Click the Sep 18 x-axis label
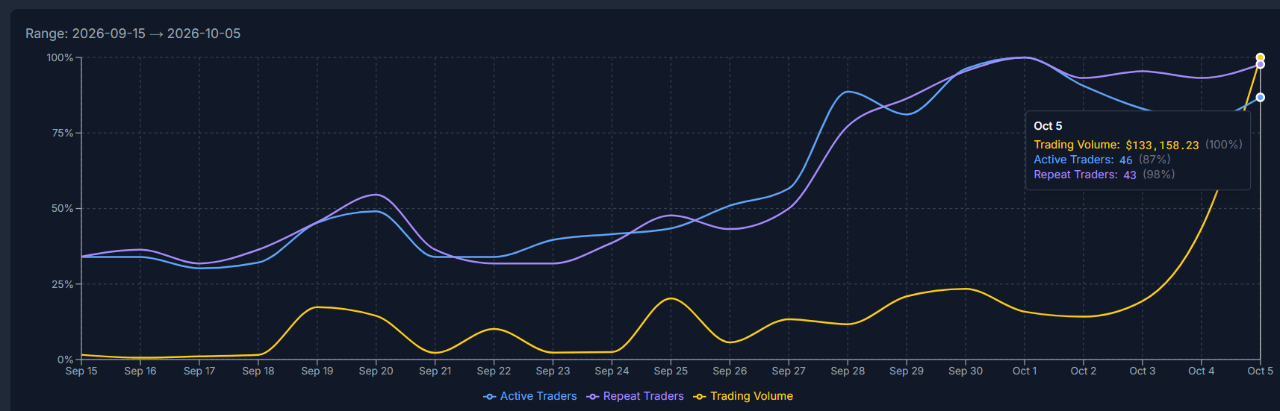Viewport: 1280px width, 411px height. [x=258, y=370]
